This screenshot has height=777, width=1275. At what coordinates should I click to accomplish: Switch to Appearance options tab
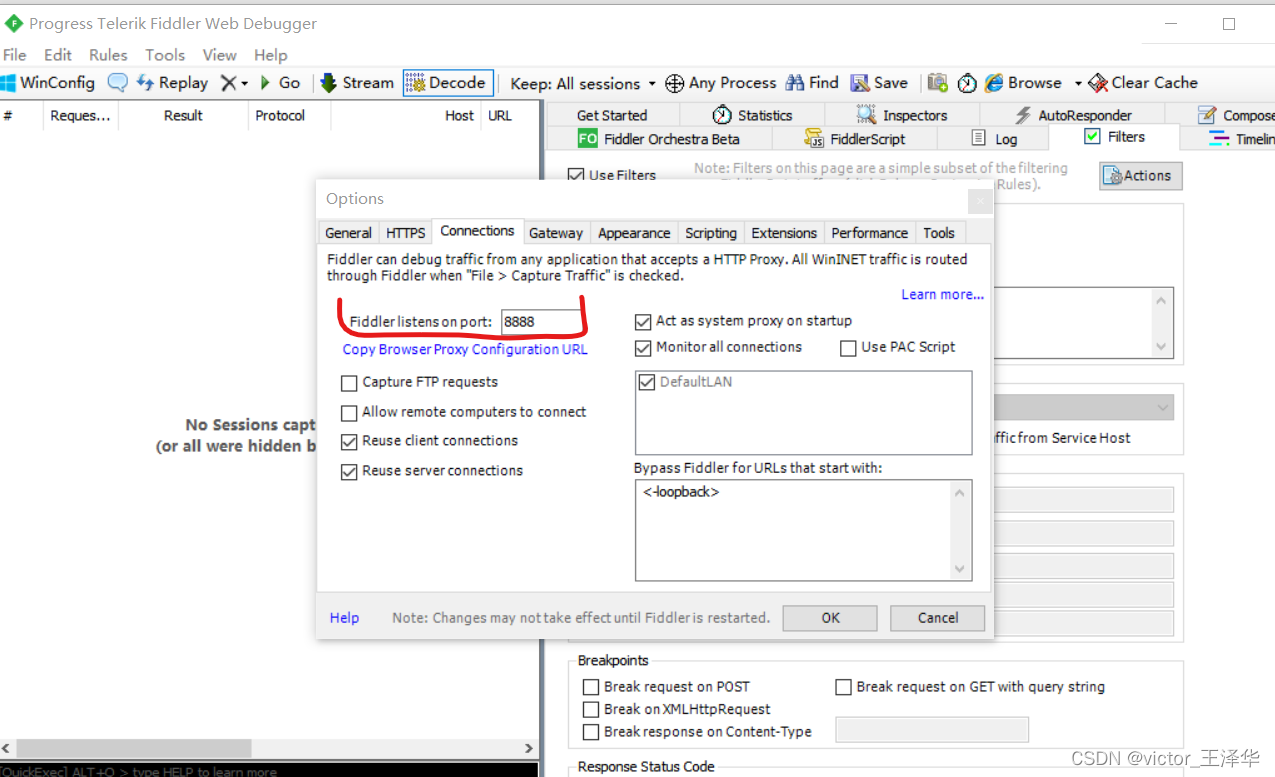[x=634, y=233]
